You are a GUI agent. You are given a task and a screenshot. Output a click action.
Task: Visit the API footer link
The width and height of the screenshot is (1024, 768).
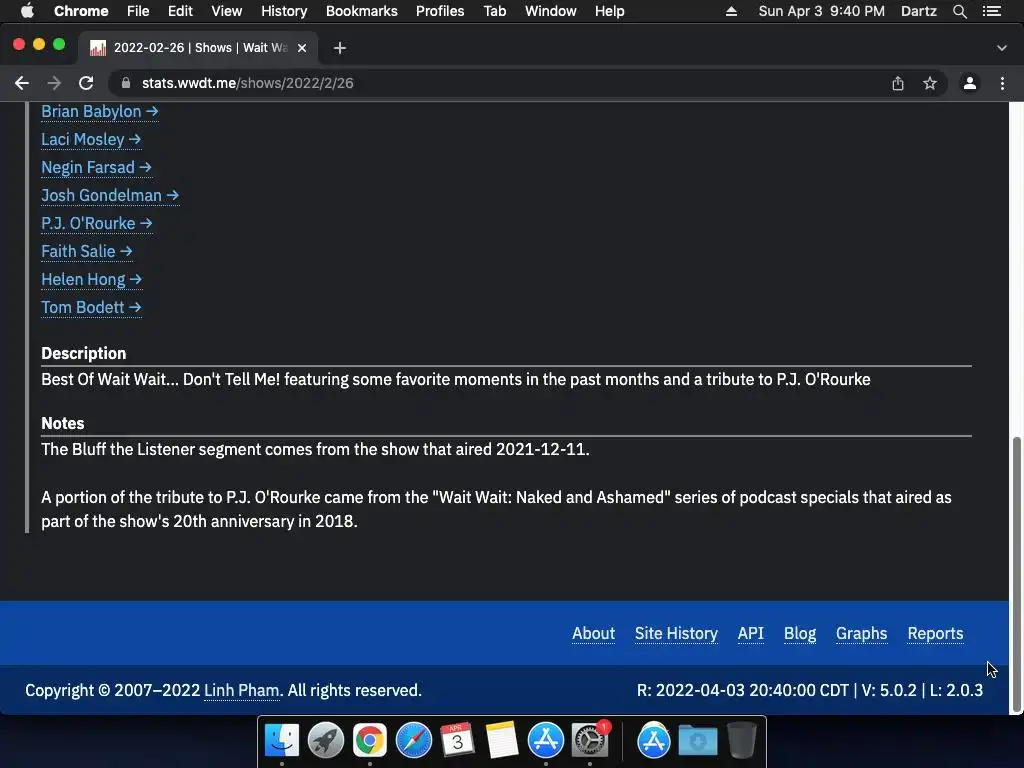pos(751,633)
